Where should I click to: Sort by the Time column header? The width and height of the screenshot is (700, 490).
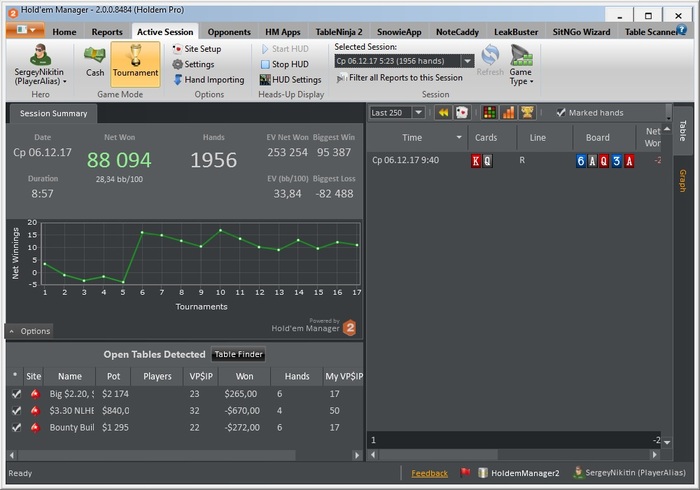(412, 138)
